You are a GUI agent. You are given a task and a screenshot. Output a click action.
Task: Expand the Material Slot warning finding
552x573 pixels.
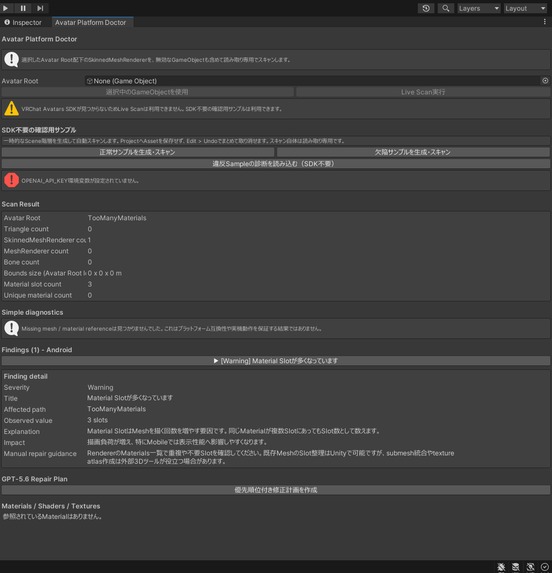(x=276, y=361)
